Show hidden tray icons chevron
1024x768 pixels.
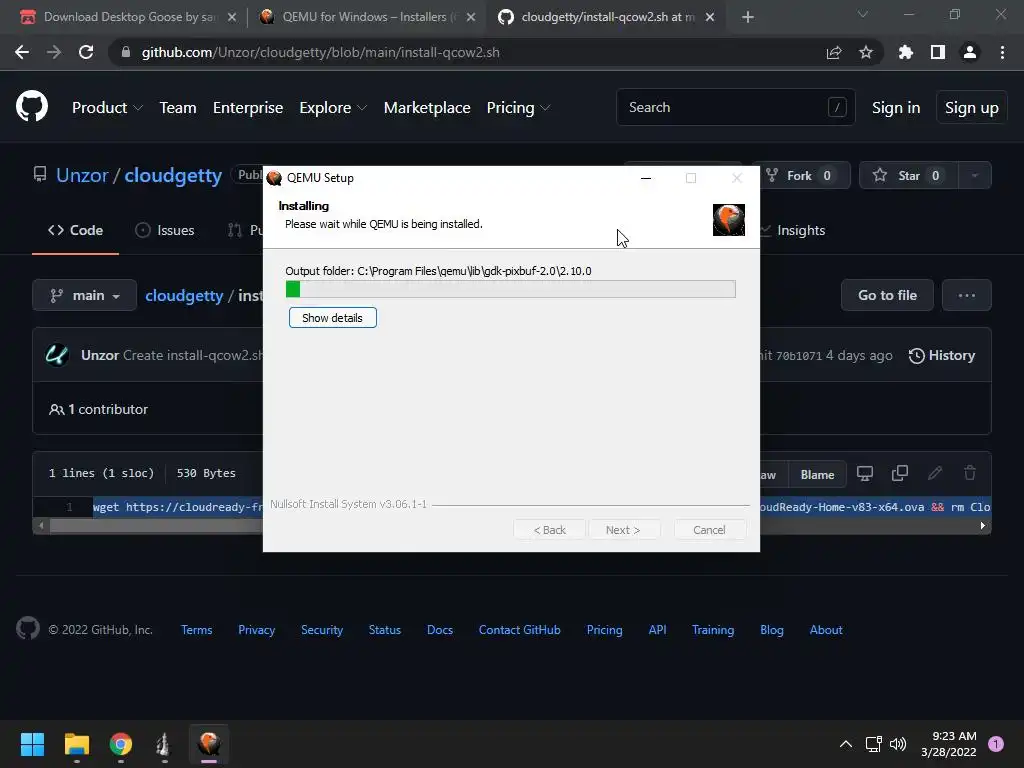coord(846,744)
